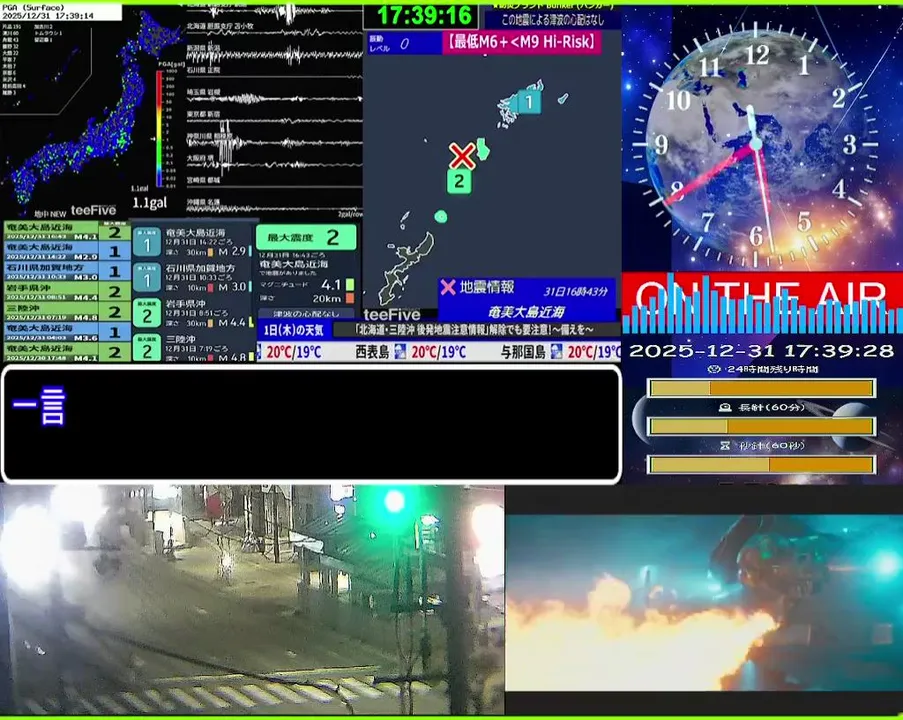Click the depth 20km value
The width and height of the screenshot is (903, 720).
pyautogui.click(x=327, y=298)
